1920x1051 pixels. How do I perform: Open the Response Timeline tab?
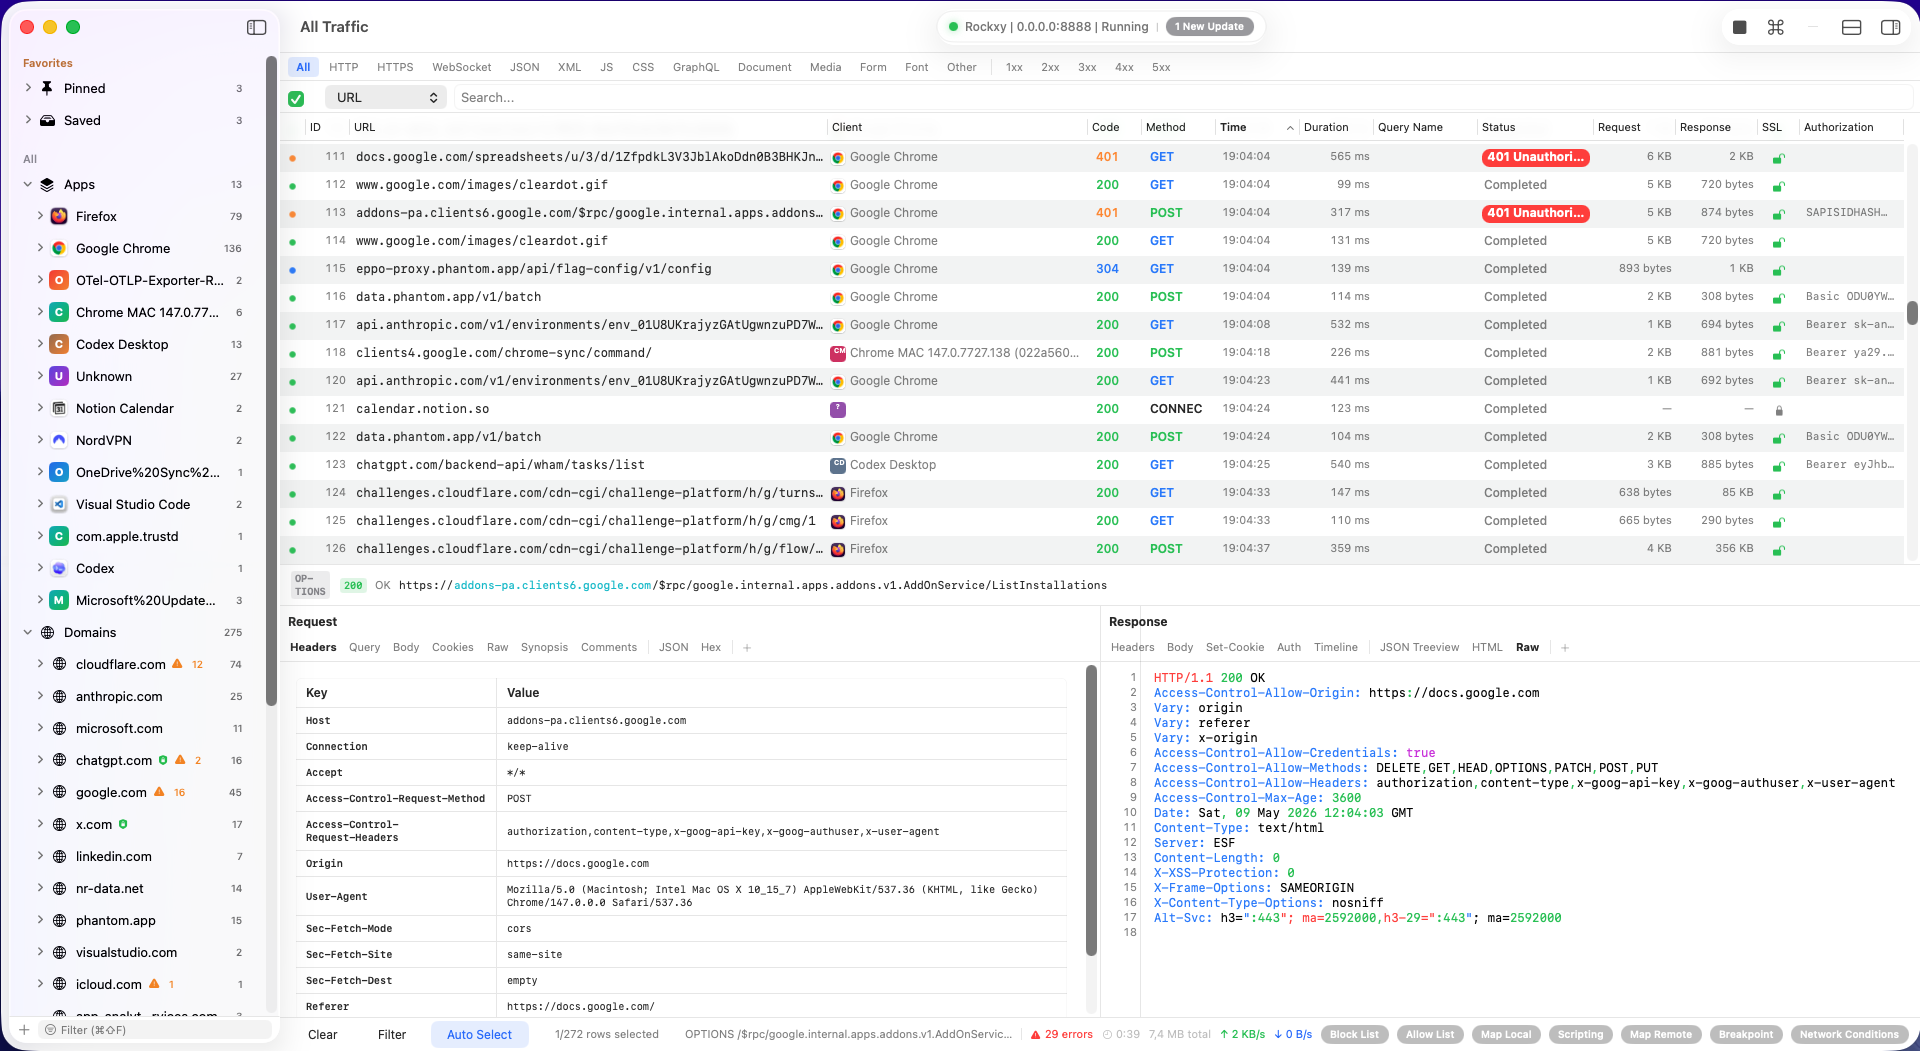(1335, 648)
